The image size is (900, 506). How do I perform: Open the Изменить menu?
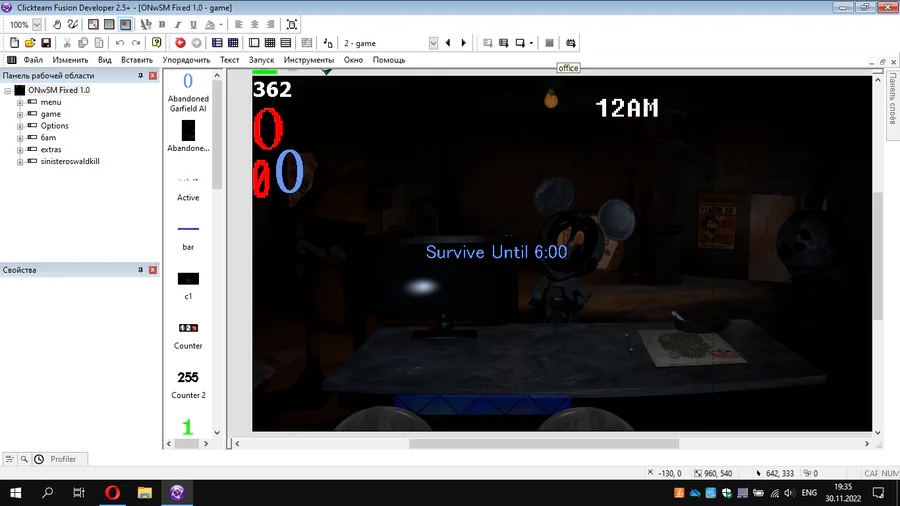click(x=70, y=60)
